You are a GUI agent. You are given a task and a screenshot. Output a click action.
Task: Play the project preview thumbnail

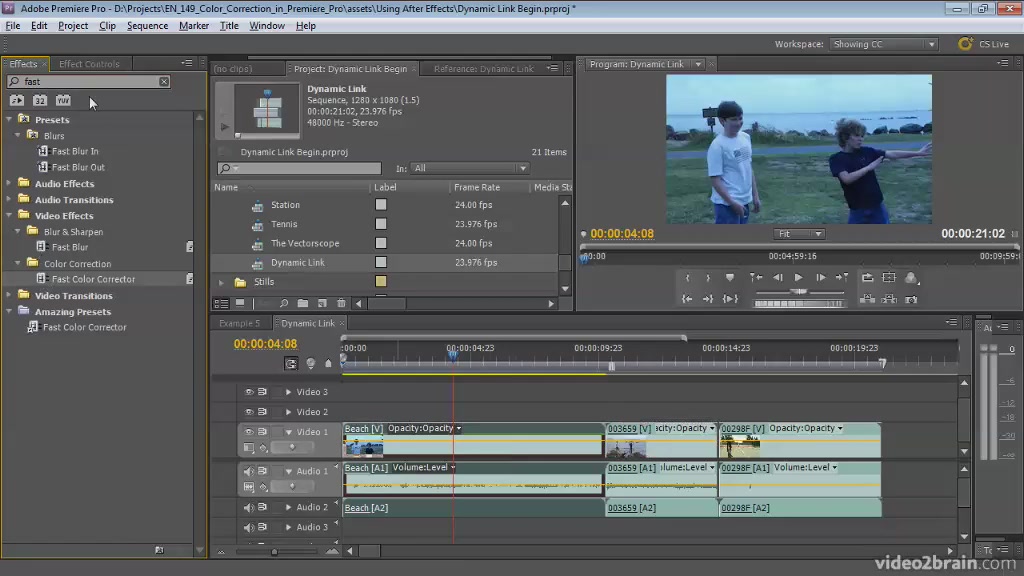pos(225,127)
